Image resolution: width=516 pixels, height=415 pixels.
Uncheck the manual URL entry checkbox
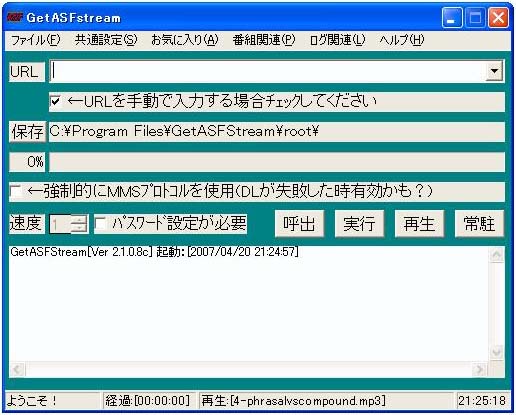[x=55, y=101]
